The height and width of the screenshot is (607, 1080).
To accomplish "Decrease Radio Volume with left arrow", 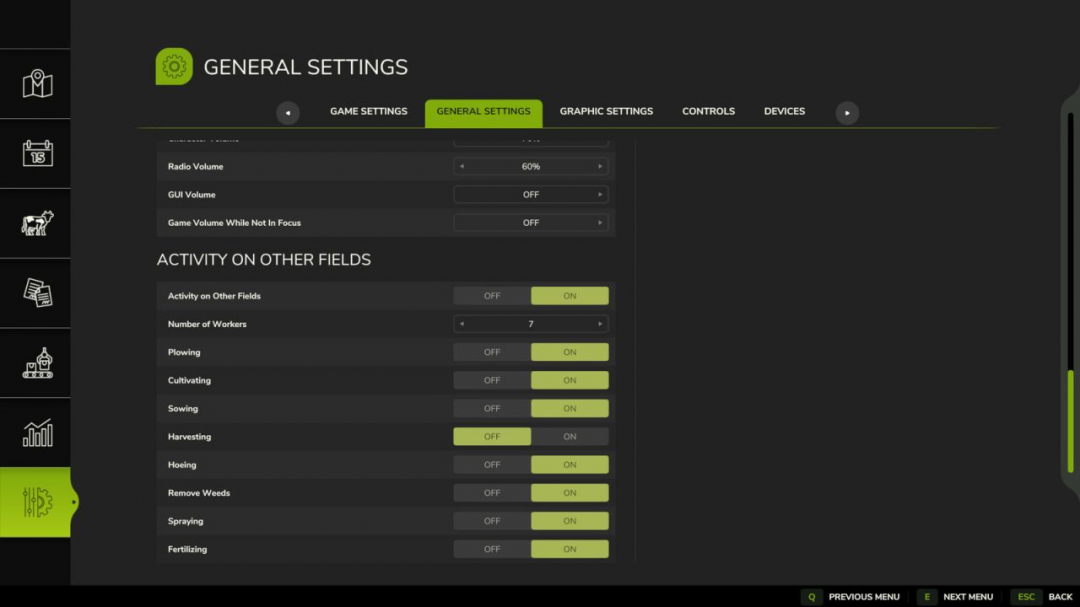I will coord(462,167).
